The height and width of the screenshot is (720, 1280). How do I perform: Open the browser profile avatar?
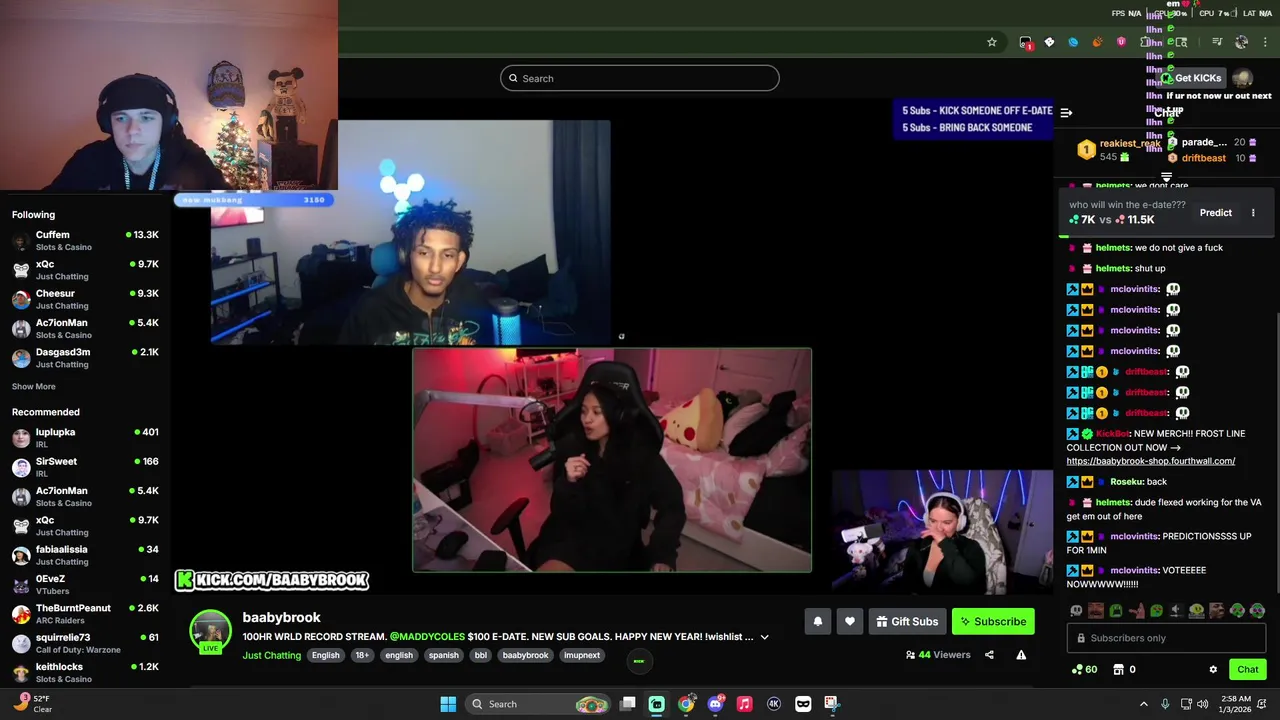1241,42
